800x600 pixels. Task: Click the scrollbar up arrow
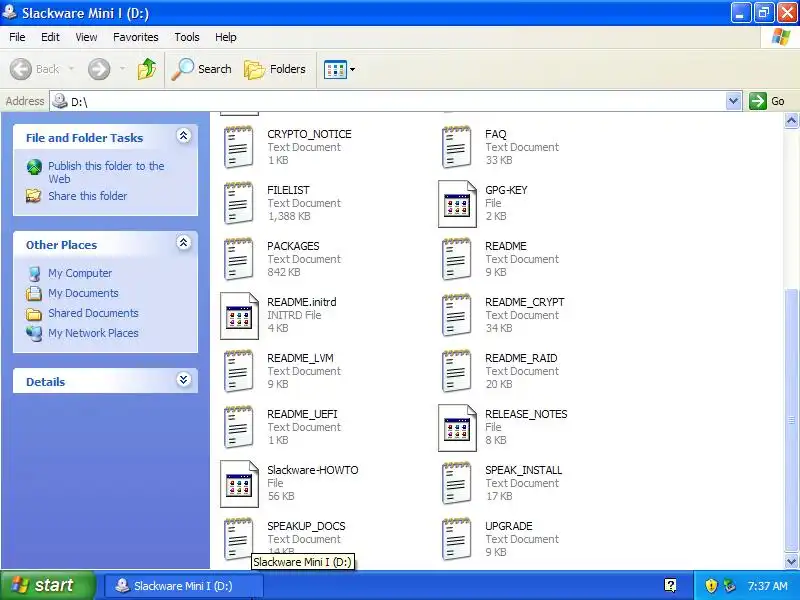point(791,120)
